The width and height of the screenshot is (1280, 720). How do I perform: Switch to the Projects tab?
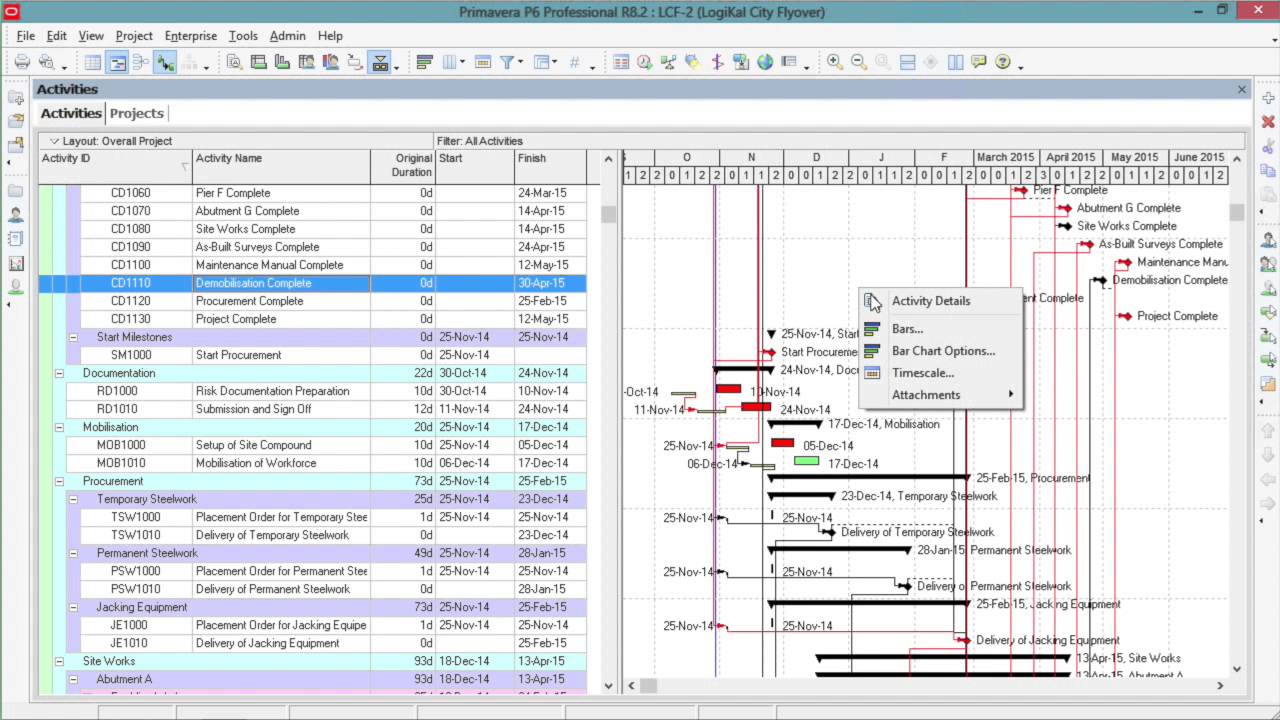(x=137, y=113)
